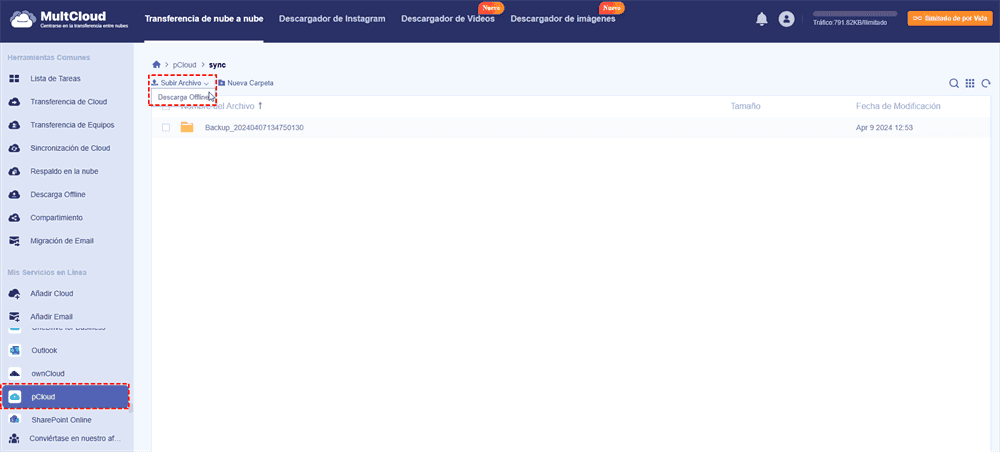The image size is (1000, 452).
Task: Open user account avatar icon
Action: 786,19
